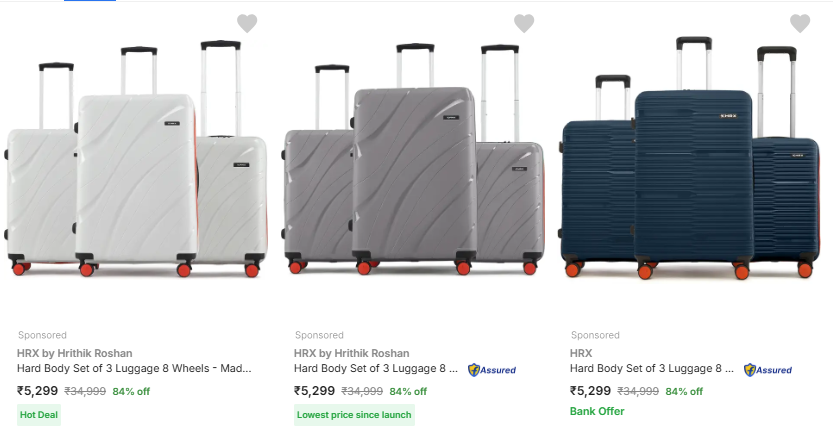The width and height of the screenshot is (833, 436).
Task: Open the grey luggage set product image
Action: (x=413, y=160)
